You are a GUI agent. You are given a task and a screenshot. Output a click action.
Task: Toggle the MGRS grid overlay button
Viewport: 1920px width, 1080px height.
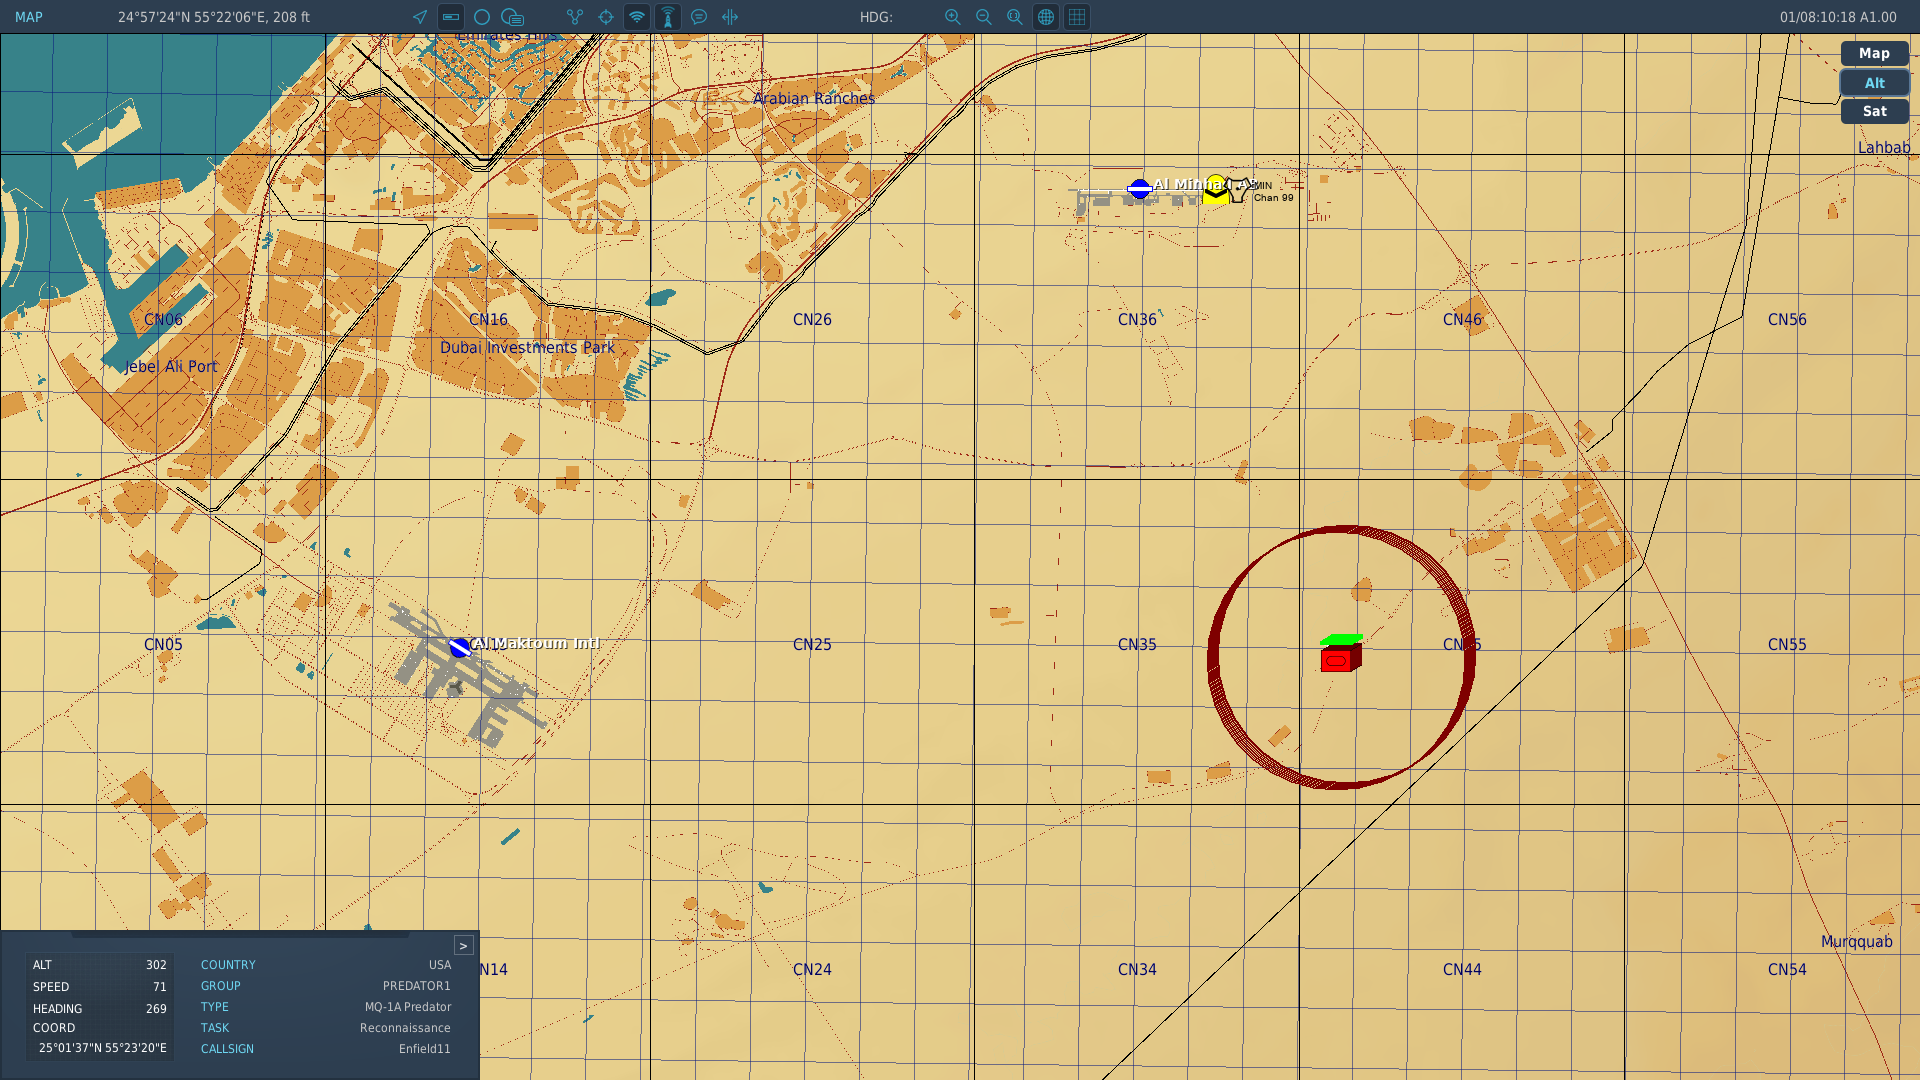(1077, 17)
